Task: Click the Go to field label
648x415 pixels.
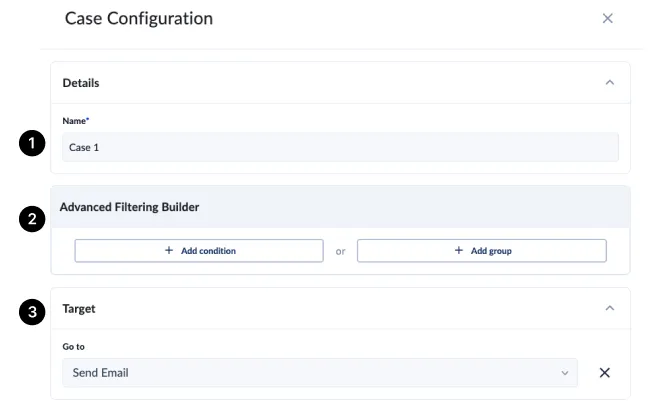Action: click(73, 347)
